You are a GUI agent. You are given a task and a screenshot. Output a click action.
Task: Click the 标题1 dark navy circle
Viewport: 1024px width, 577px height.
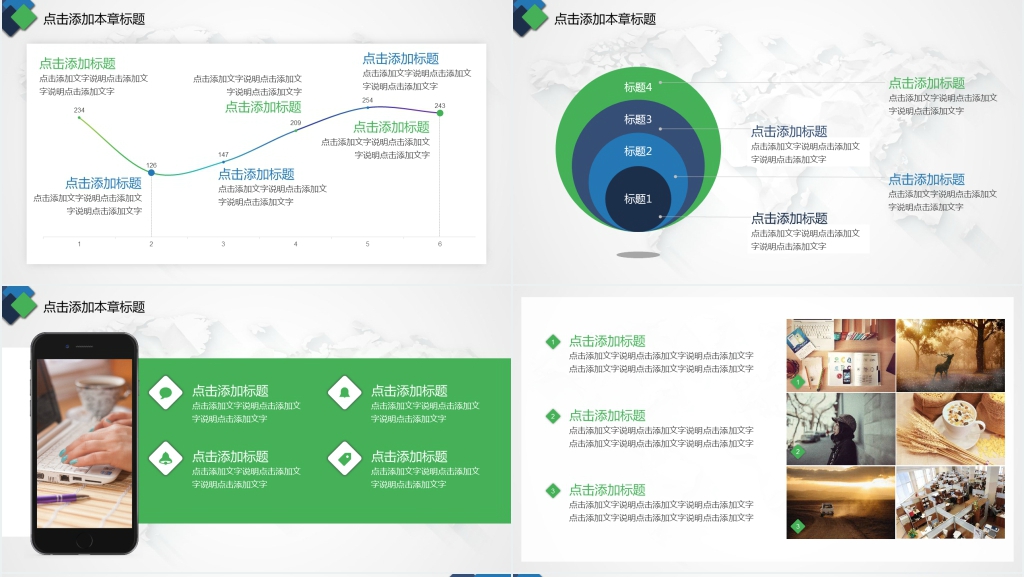click(637, 199)
